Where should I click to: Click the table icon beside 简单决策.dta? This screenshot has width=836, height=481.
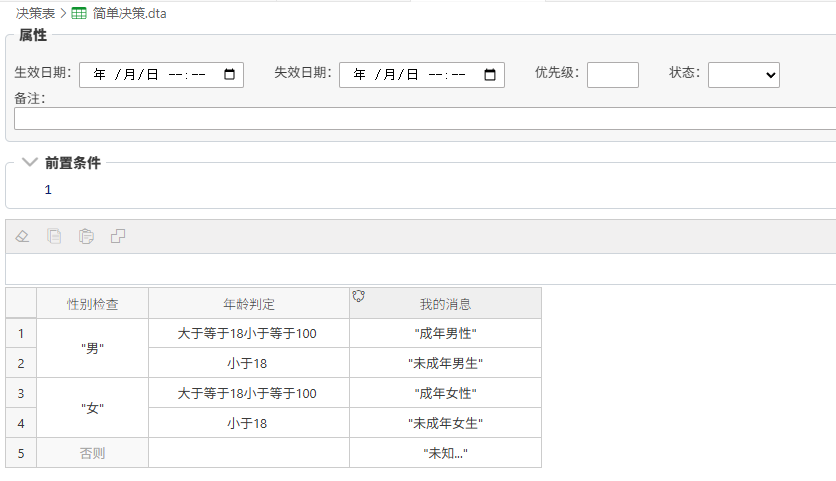79,13
